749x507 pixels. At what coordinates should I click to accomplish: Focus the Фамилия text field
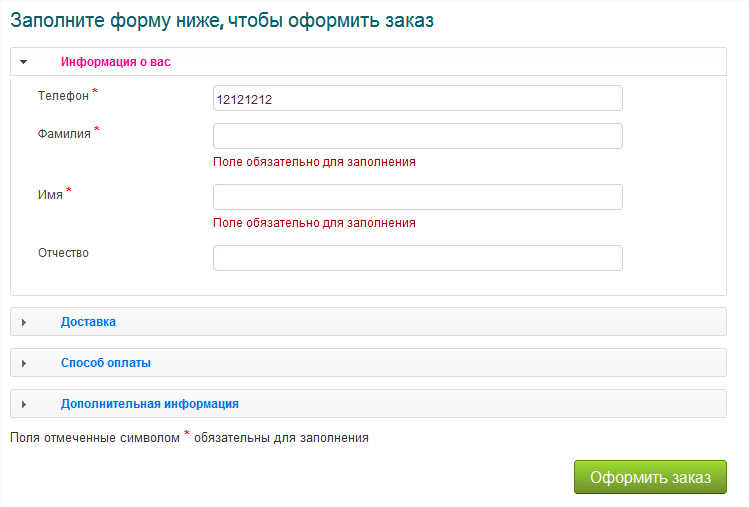[418, 136]
